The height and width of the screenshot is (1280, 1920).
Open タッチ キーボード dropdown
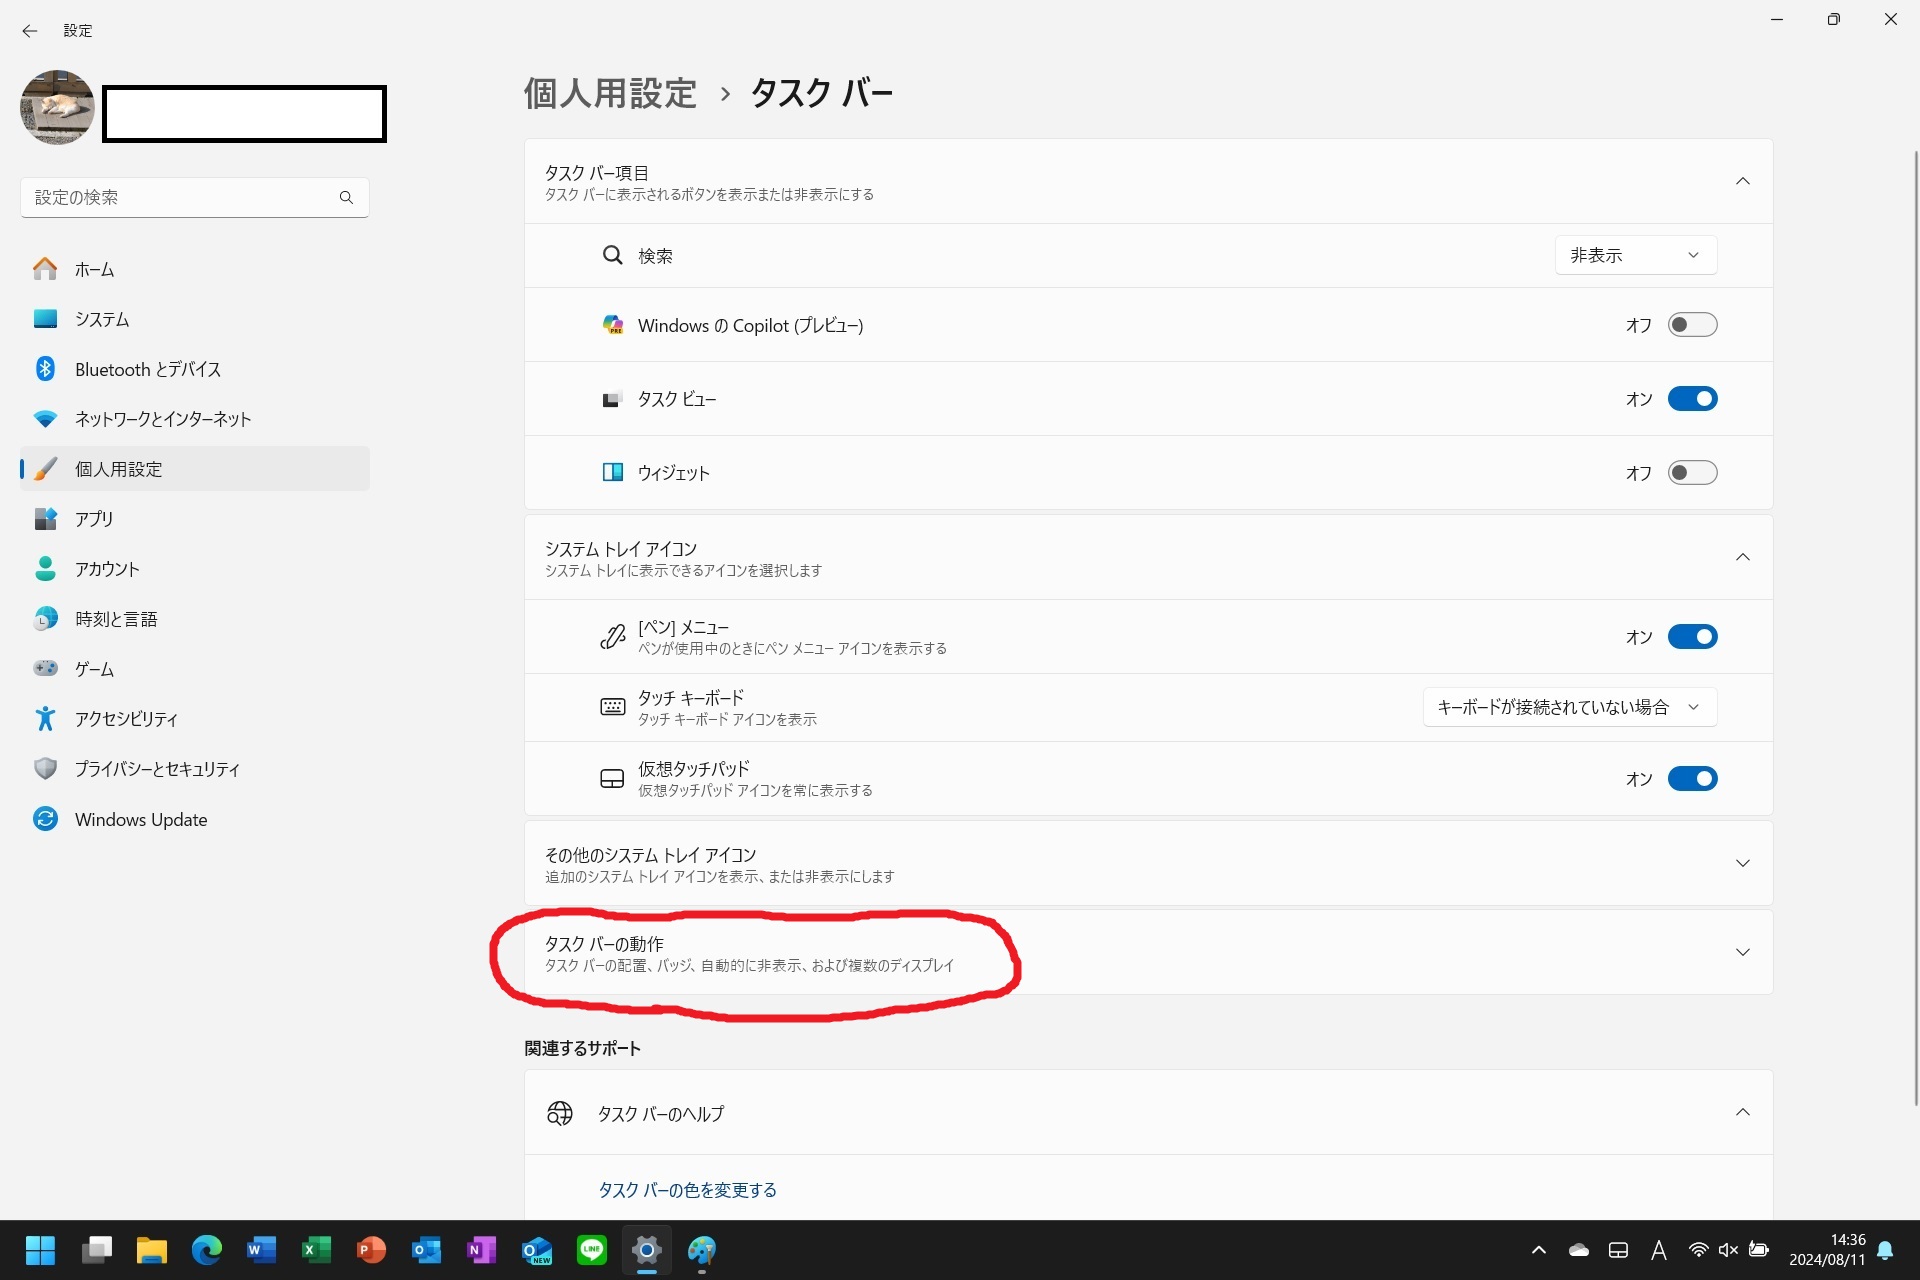(x=1568, y=707)
